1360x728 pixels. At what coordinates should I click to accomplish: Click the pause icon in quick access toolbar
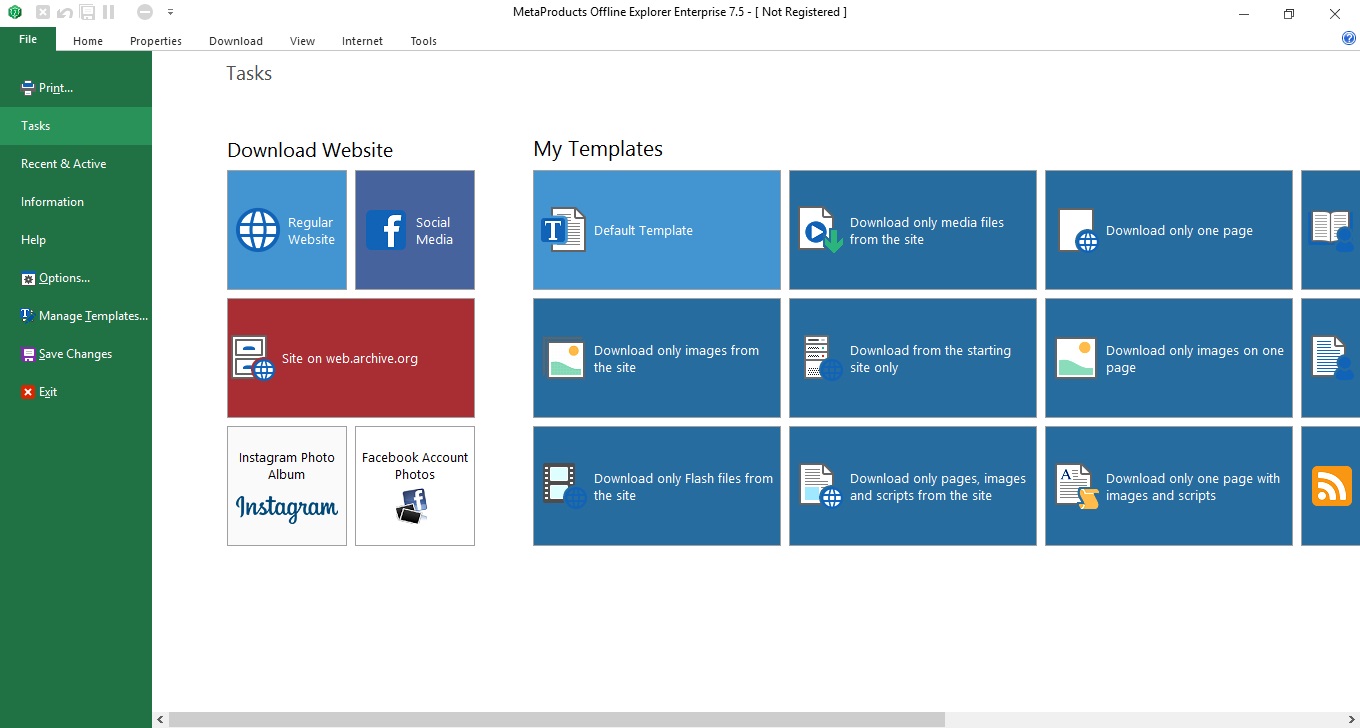tap(108, 12)
